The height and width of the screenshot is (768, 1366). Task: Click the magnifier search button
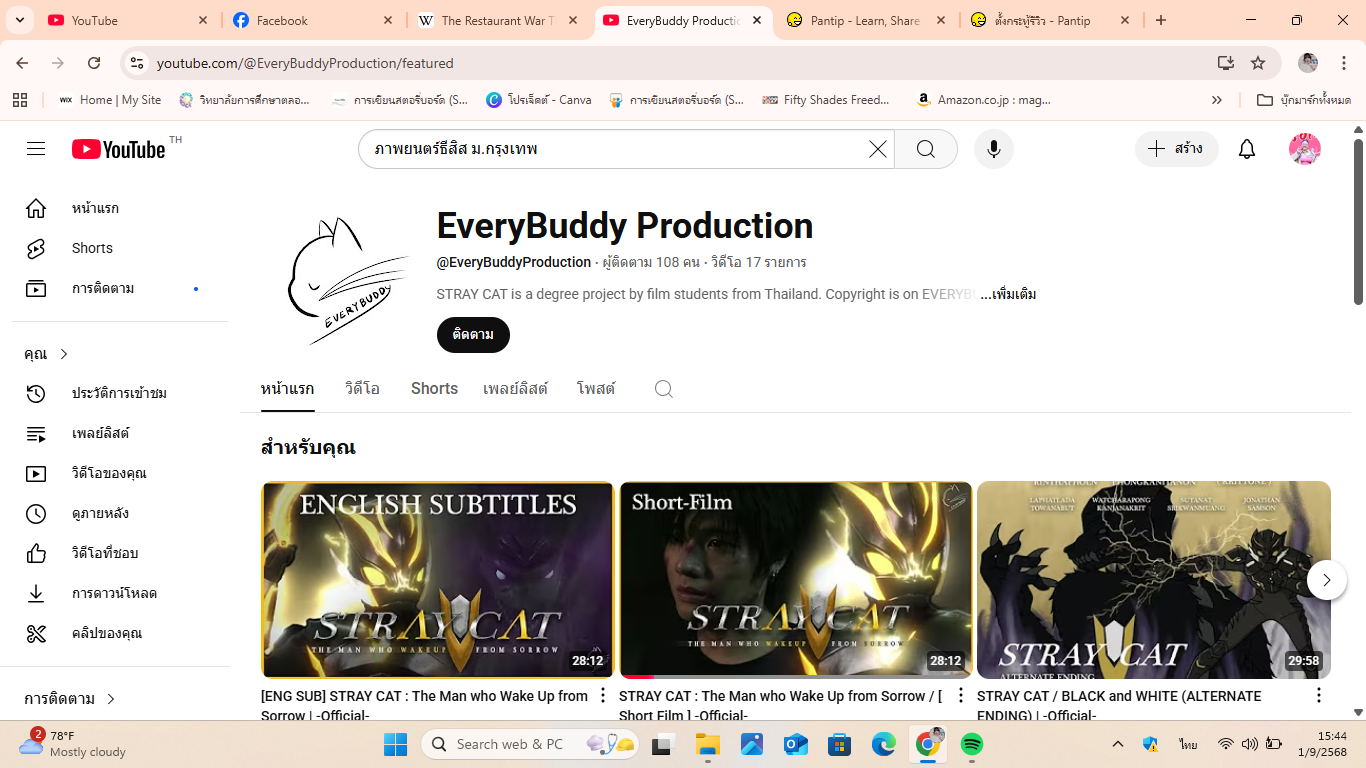(926, 149)
